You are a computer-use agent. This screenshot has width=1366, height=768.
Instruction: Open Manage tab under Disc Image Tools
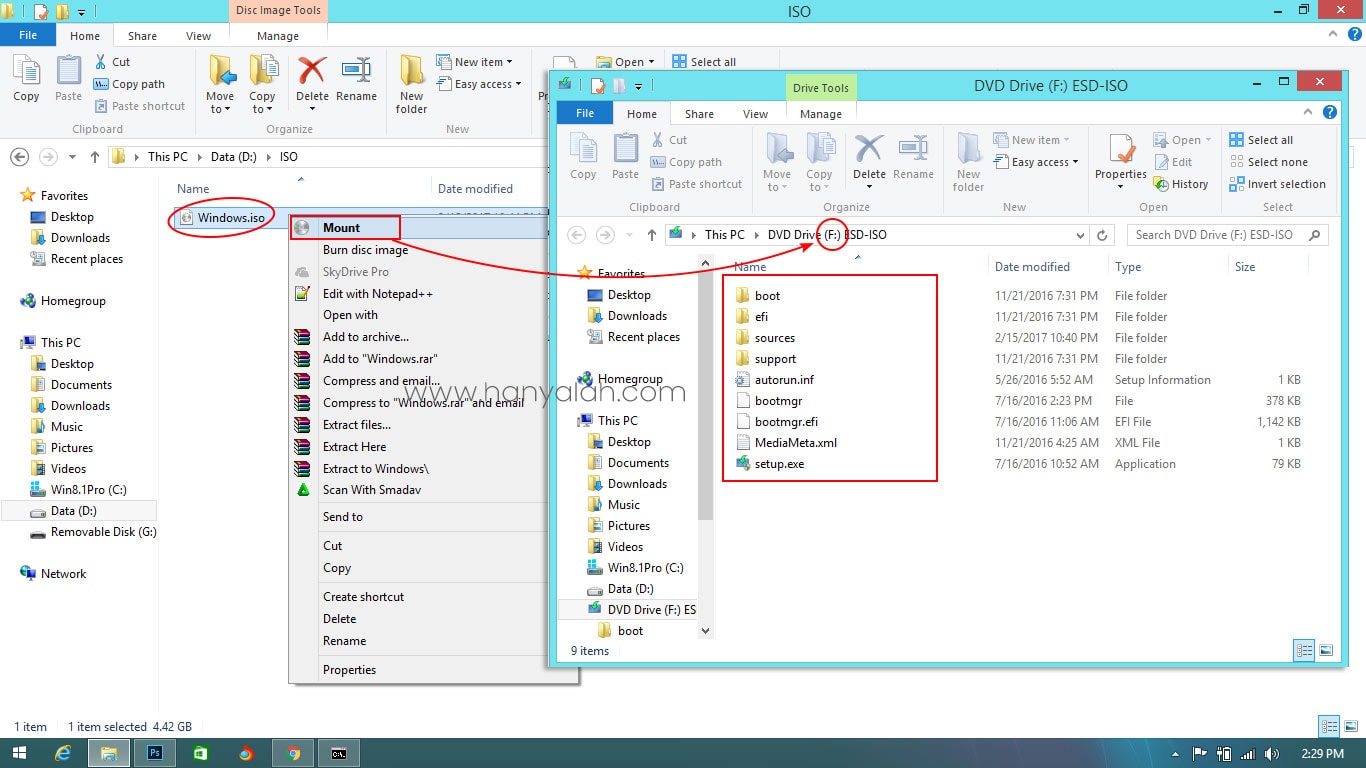pos(278,36)
